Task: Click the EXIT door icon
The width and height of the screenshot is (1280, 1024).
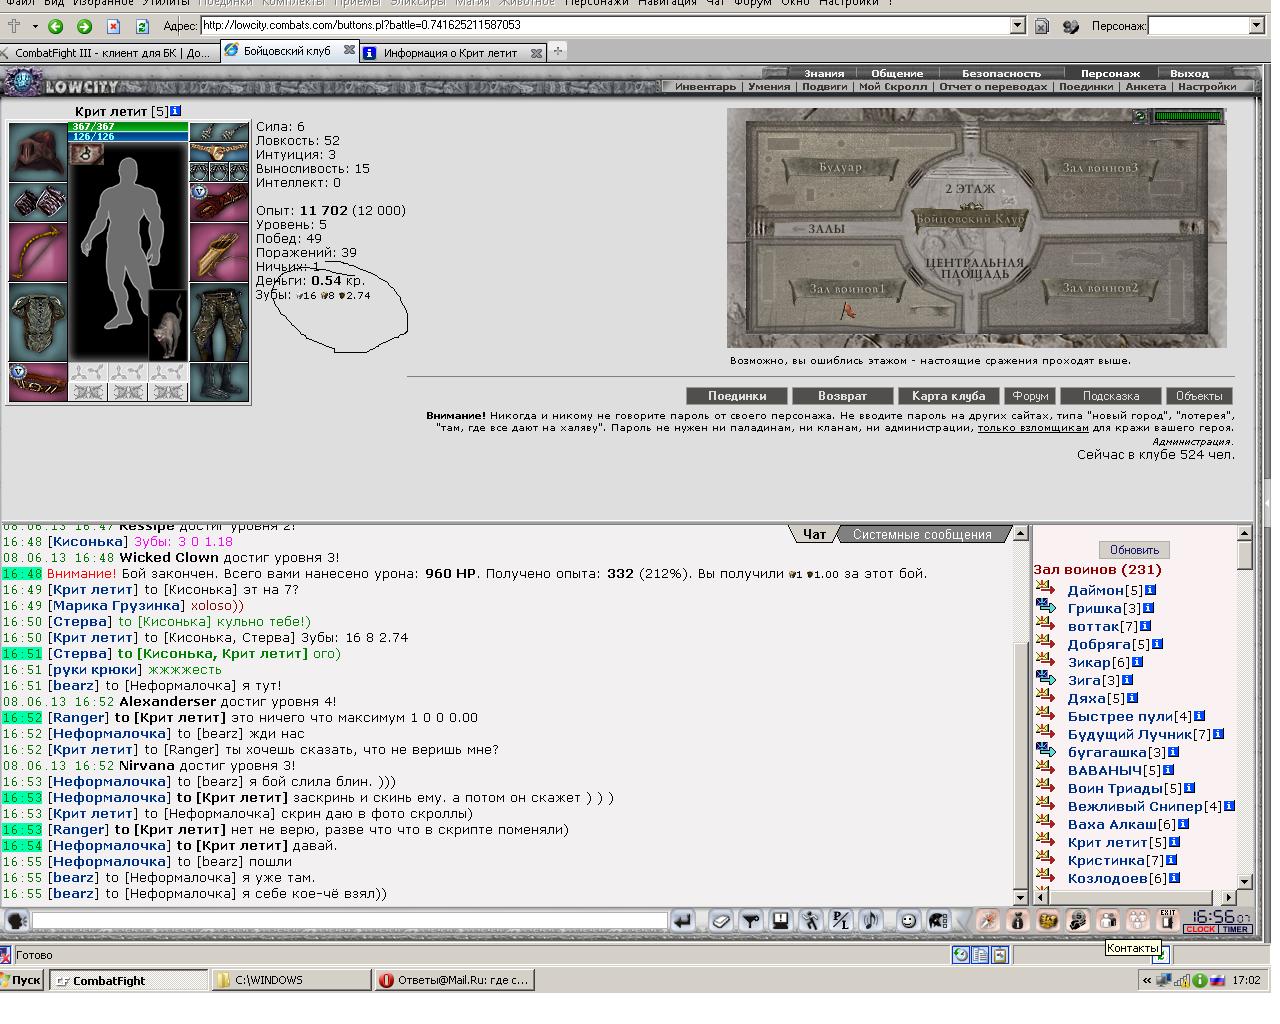Action: (1167, 920)
